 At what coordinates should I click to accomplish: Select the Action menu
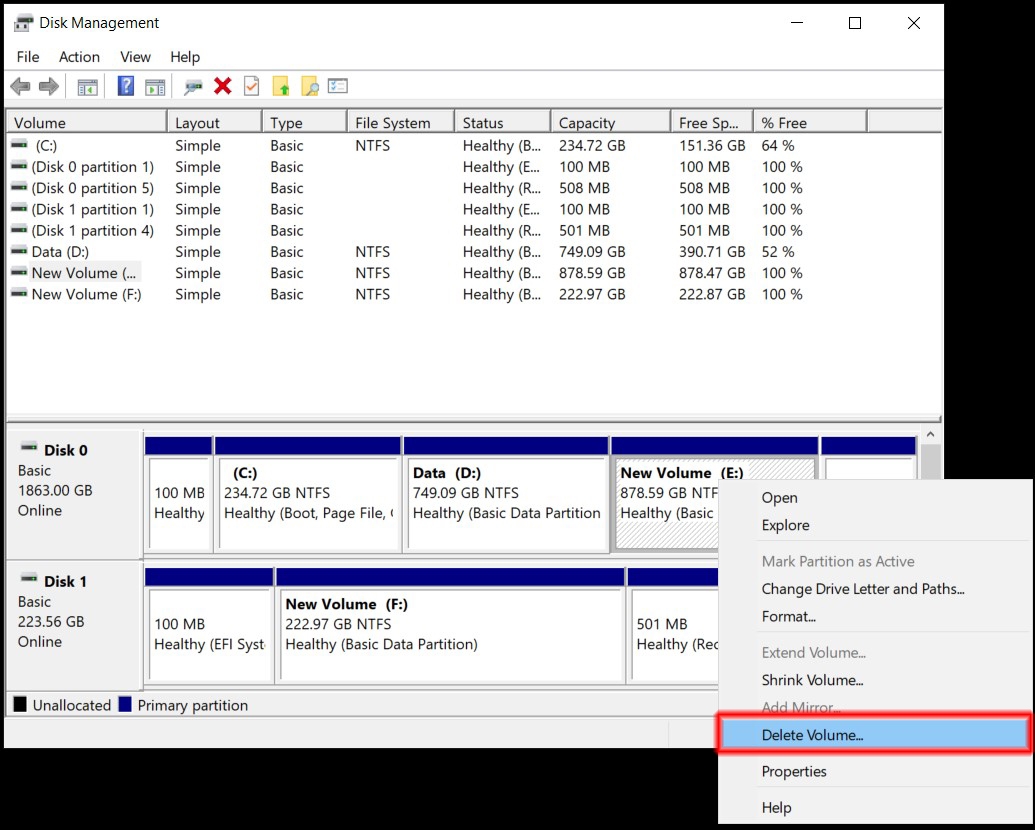(x=79, y=57)
